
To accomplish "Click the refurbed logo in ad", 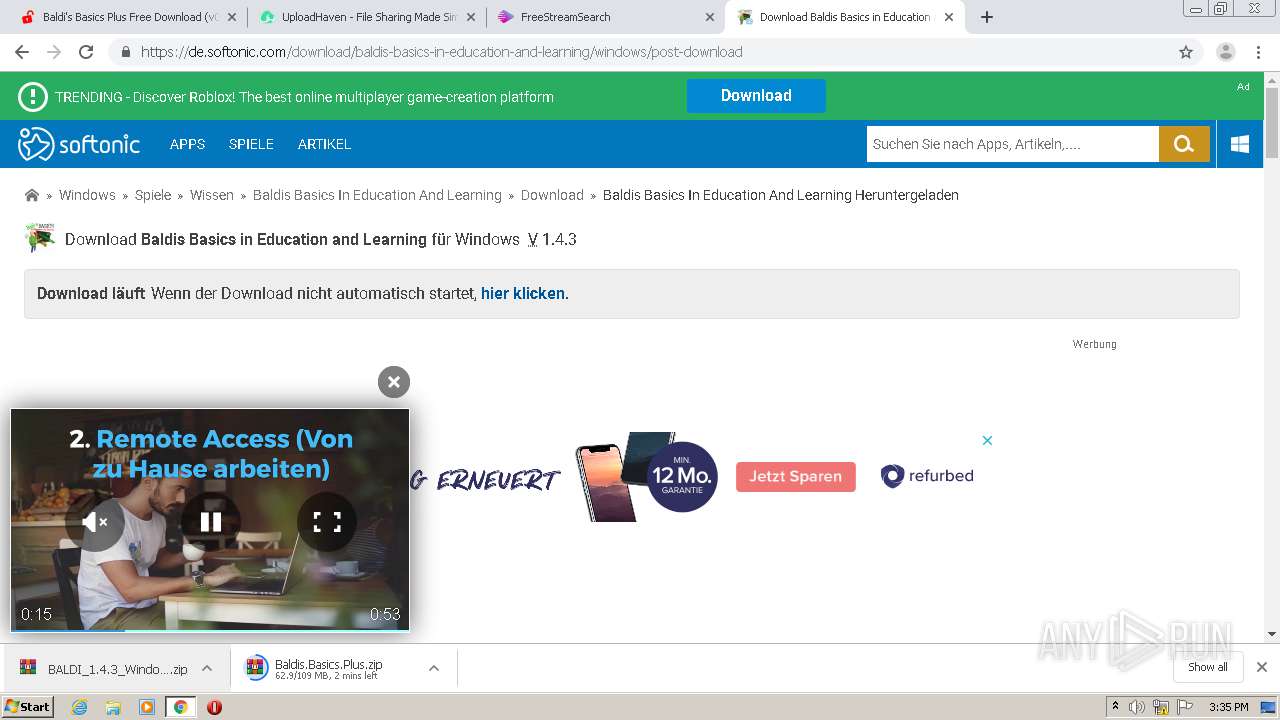I will [x=927, y=476].
